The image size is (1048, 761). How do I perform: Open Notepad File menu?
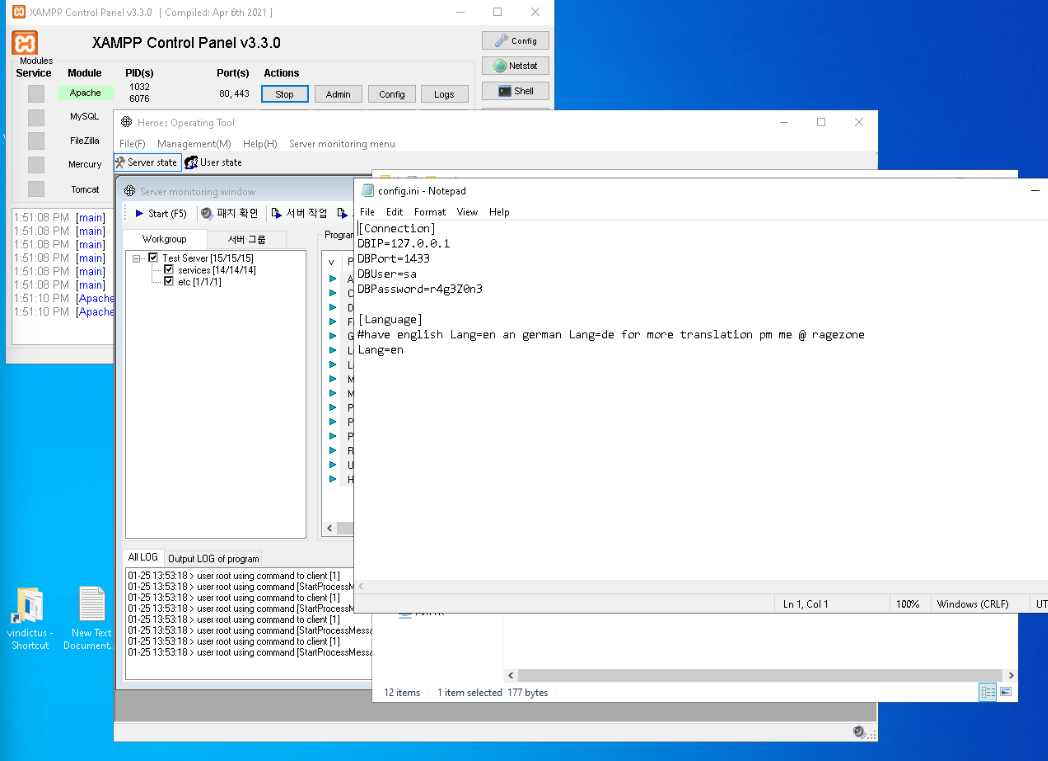click(367, 212)
